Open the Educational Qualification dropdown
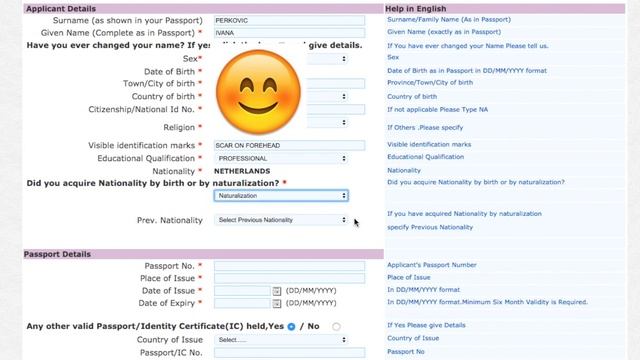Viewport: 640px width, 360px height. (x=281, y=158)
